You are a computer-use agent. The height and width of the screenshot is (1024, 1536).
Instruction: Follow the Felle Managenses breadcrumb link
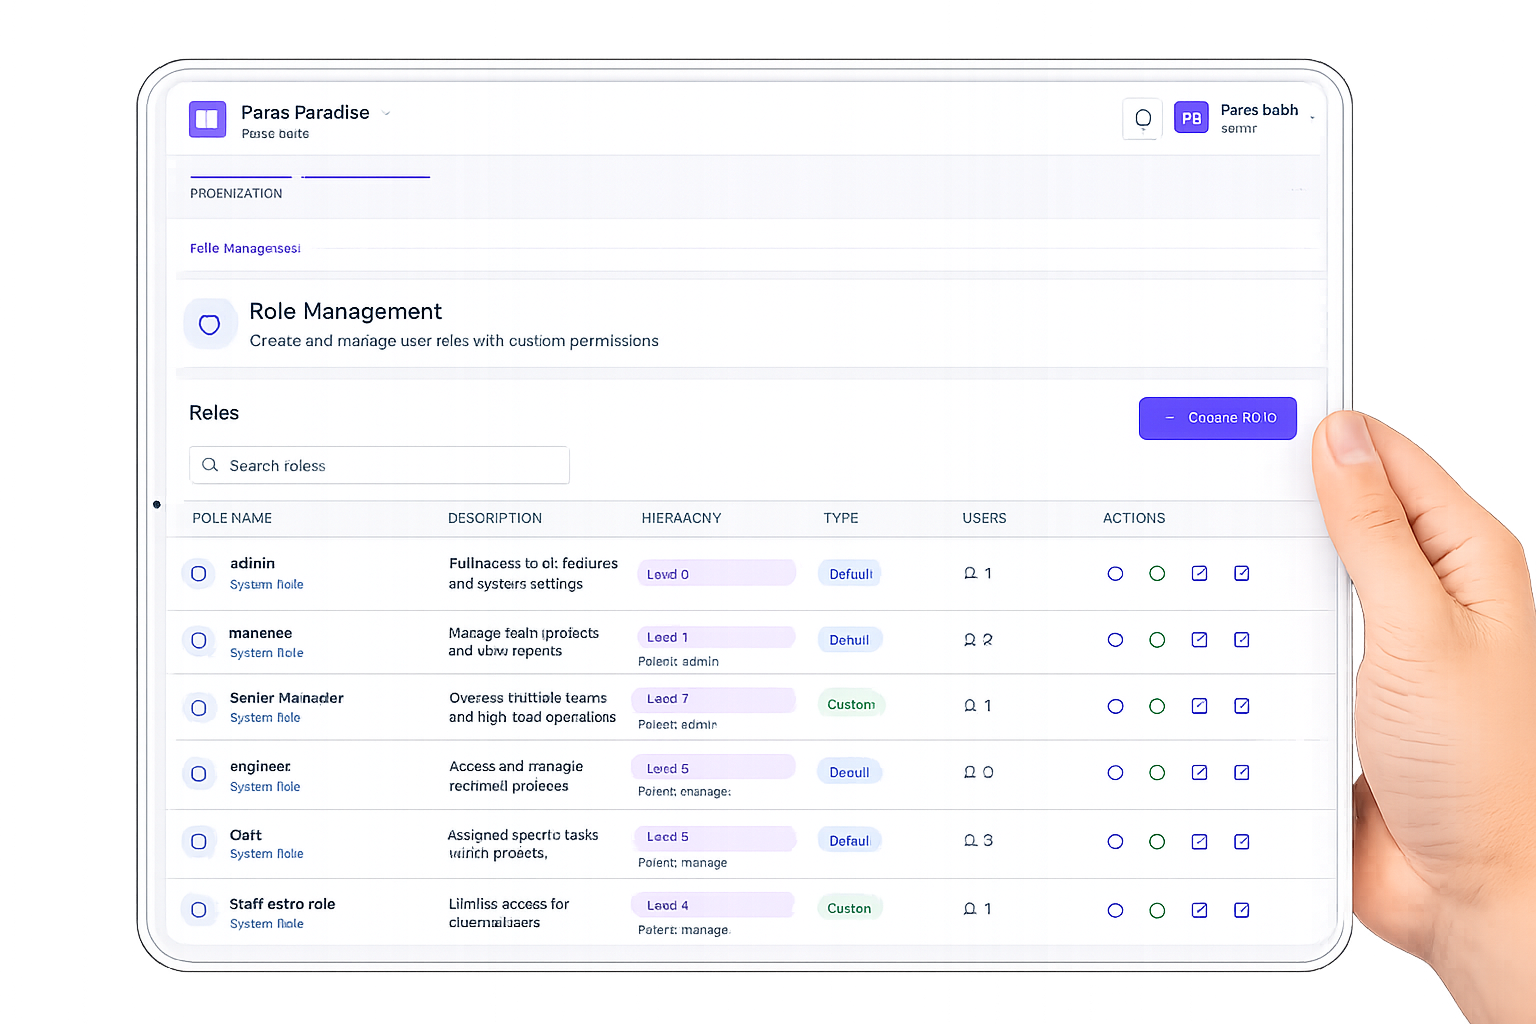coord(245,248)
